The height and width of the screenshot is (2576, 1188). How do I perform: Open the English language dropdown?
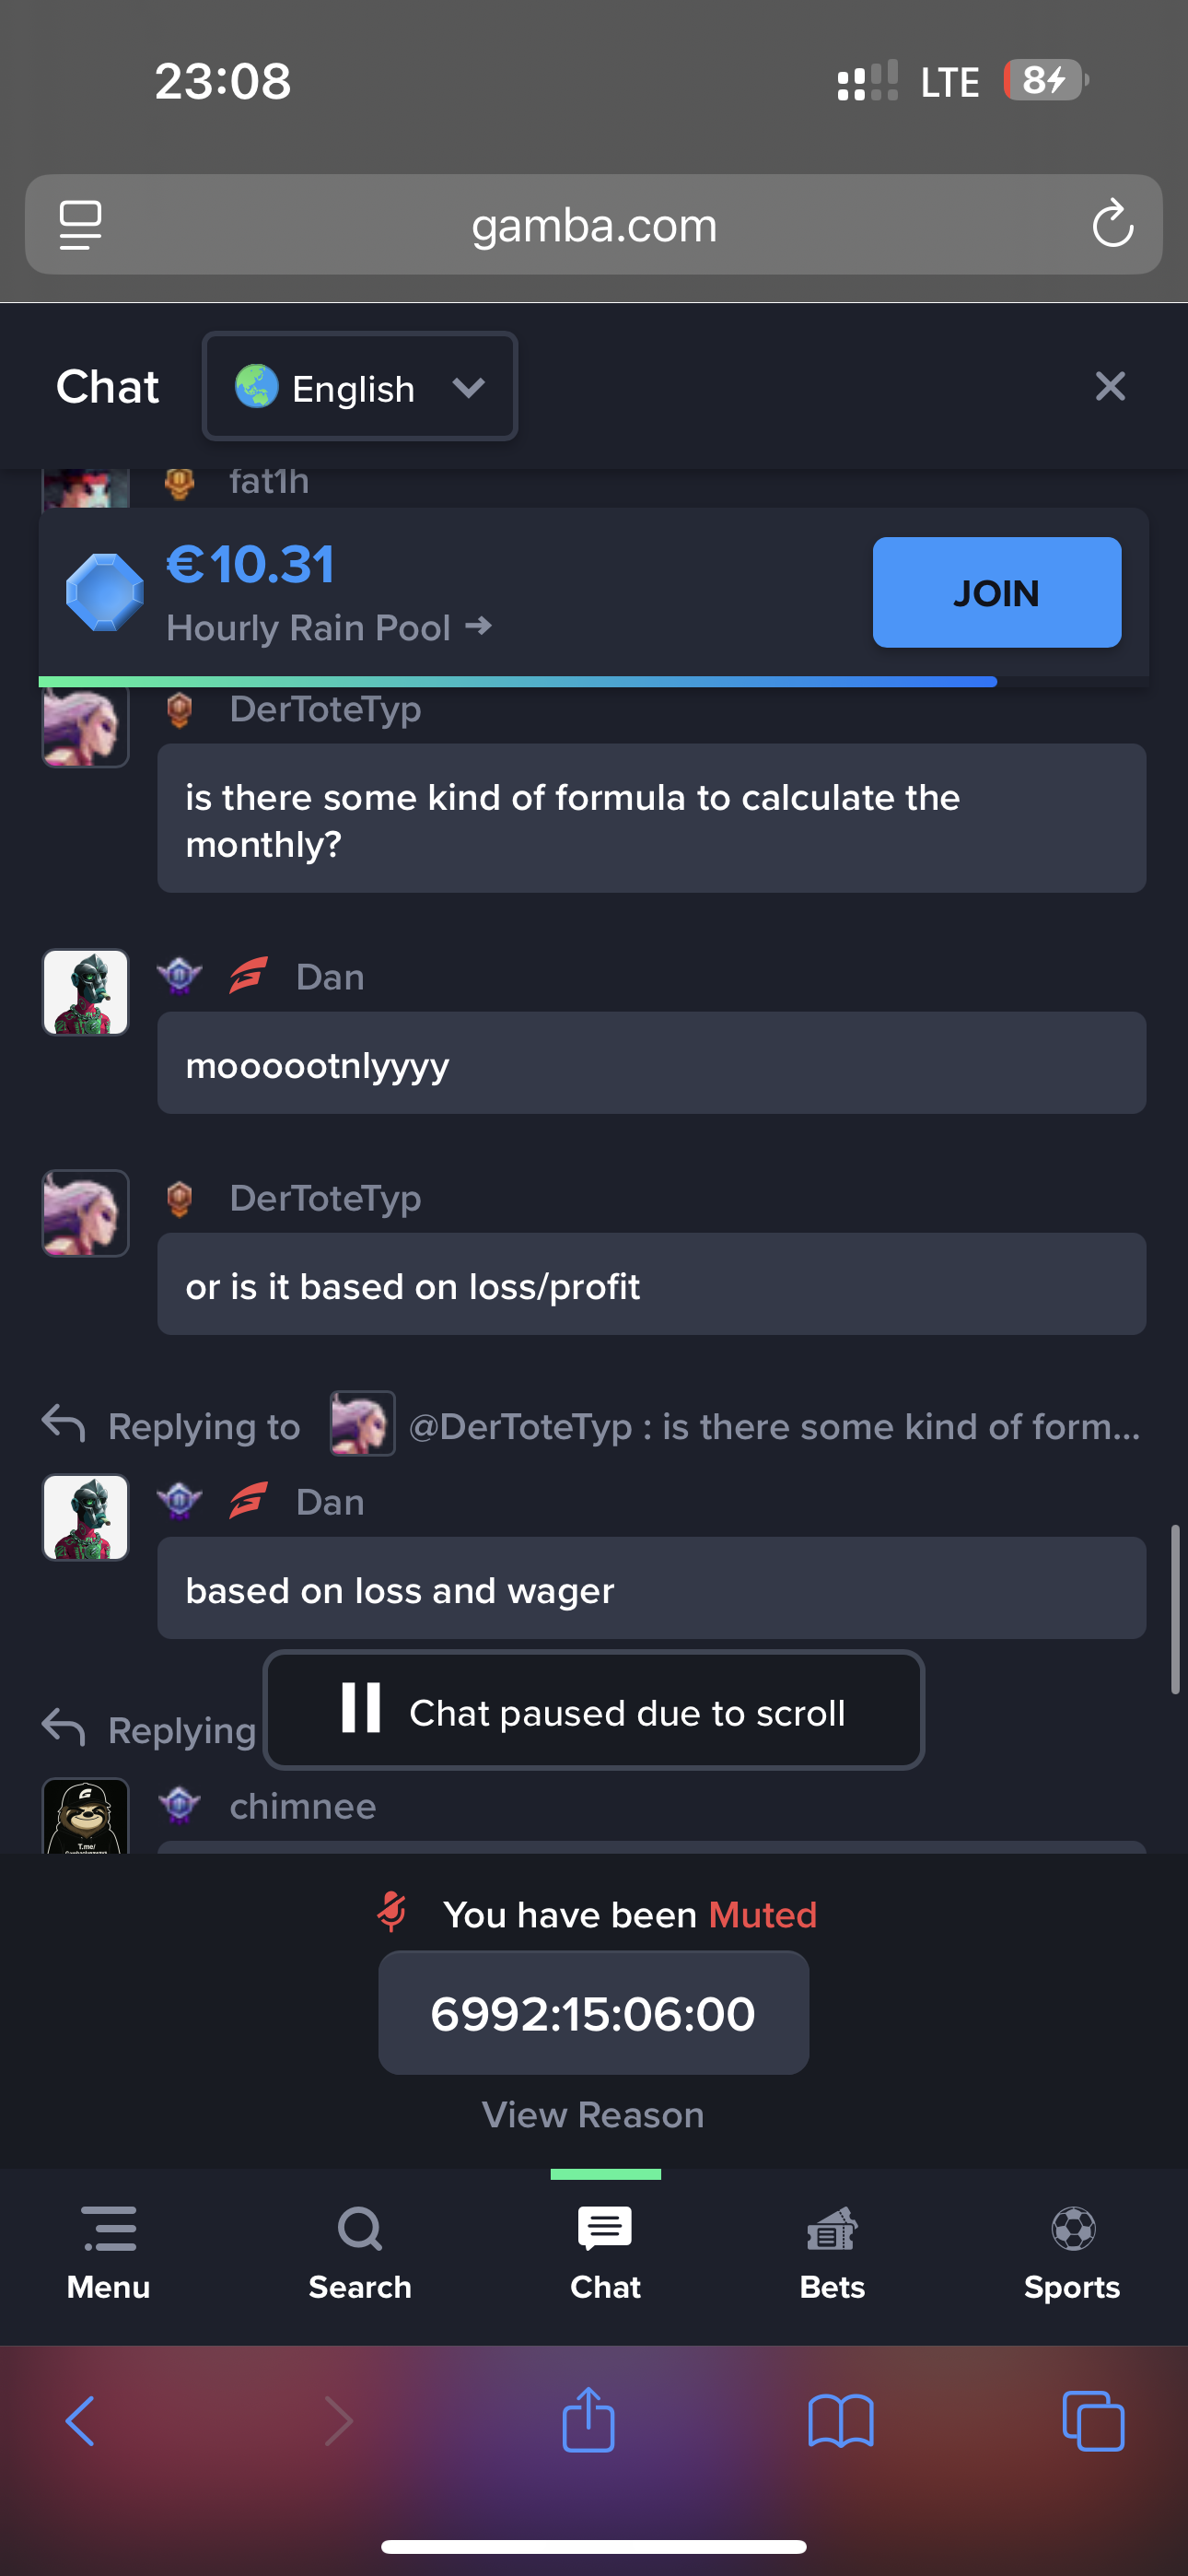[360, 387]
